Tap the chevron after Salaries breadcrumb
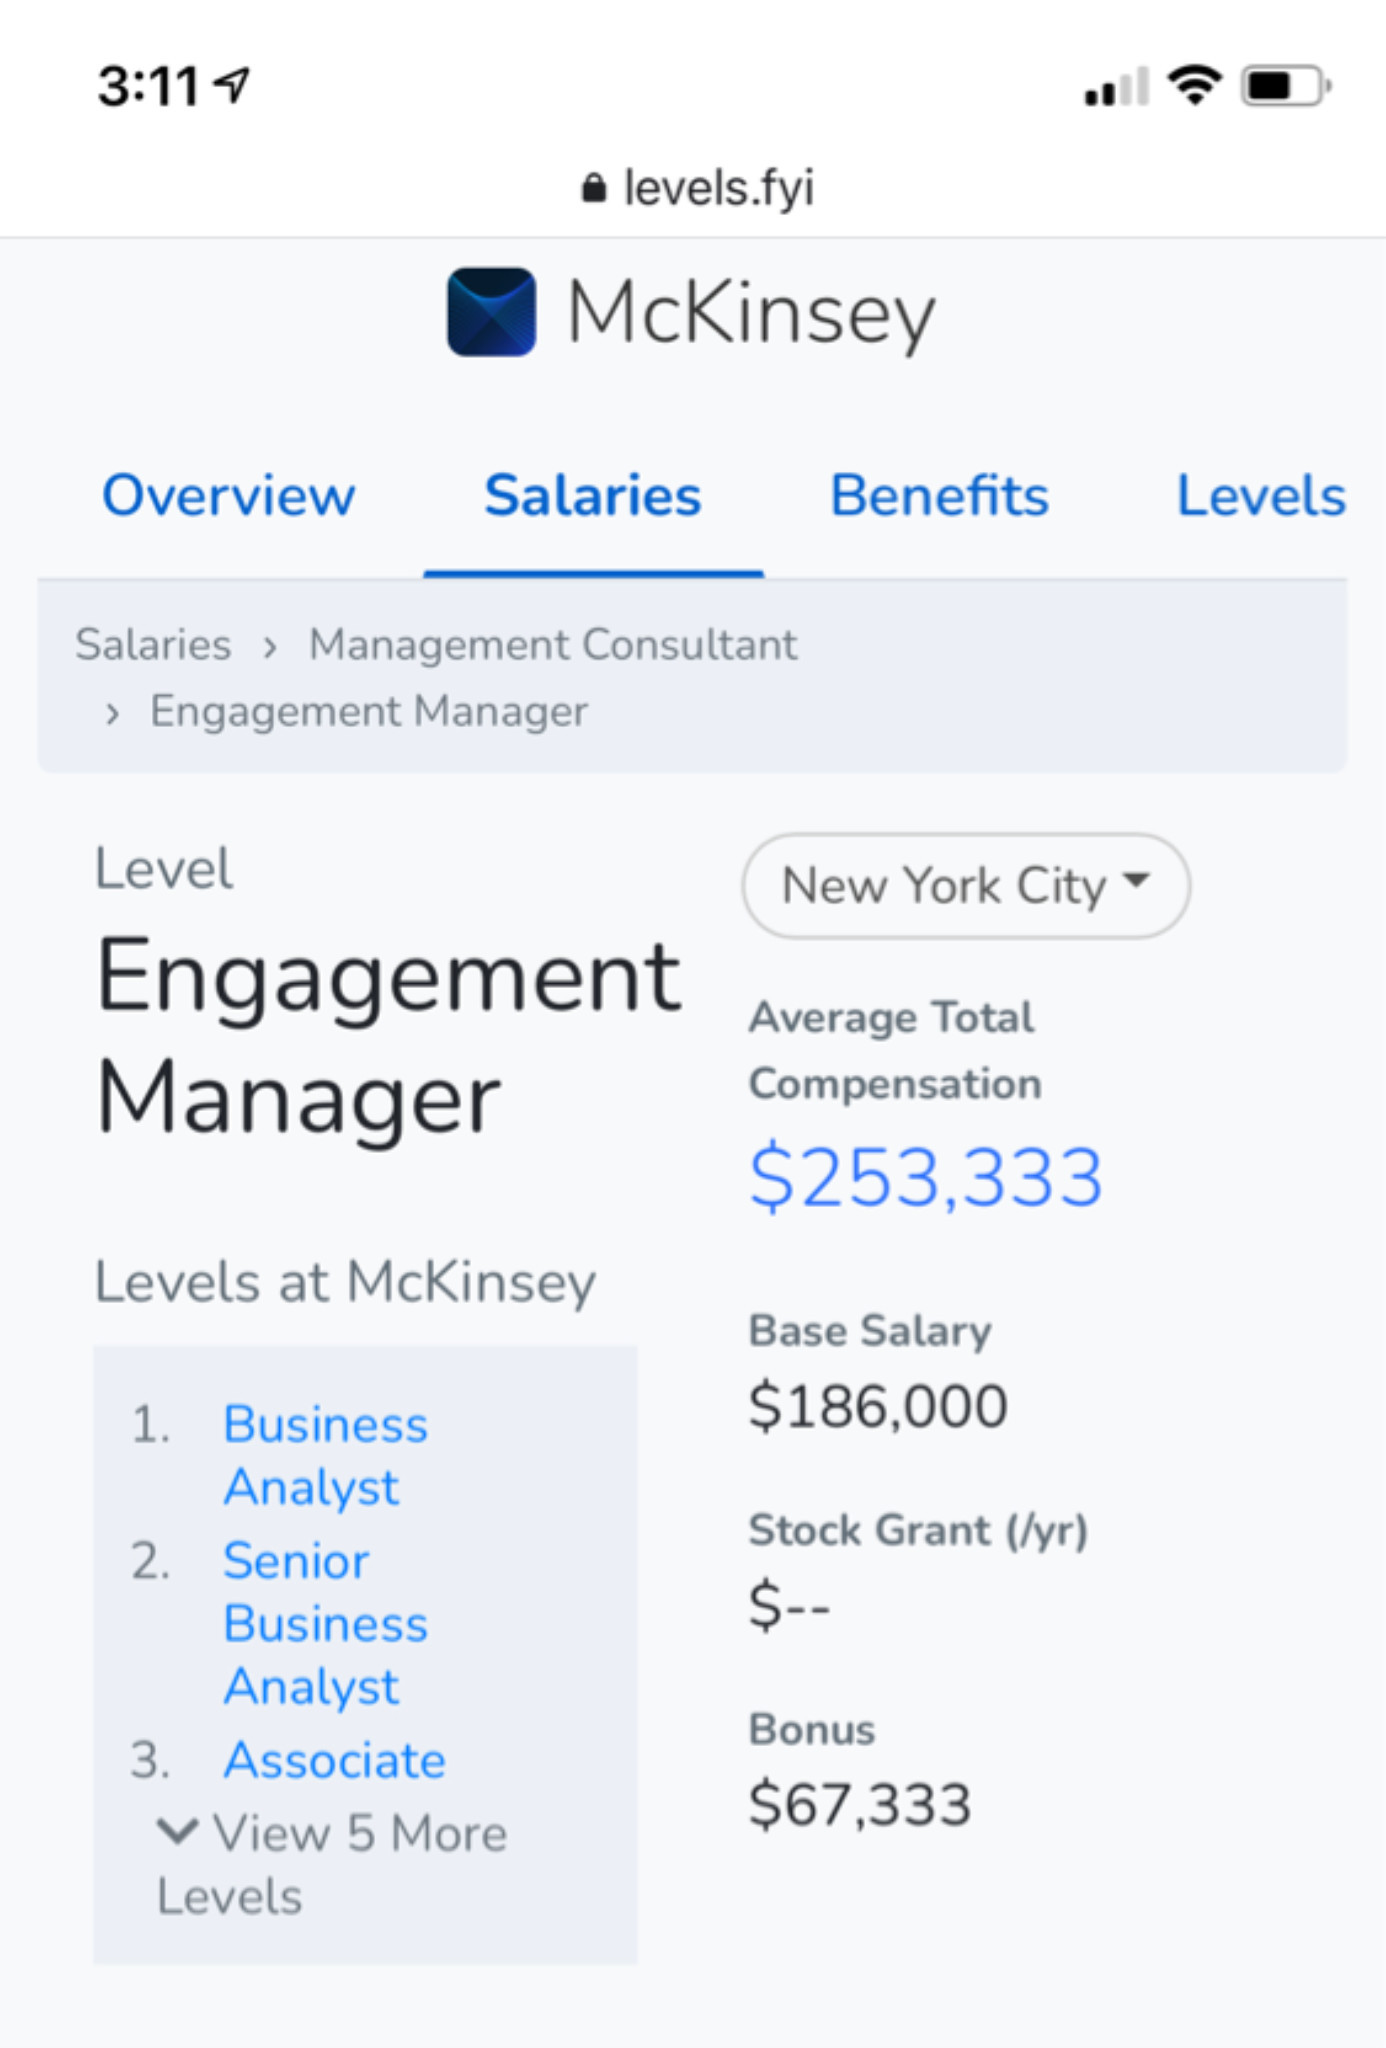This screenshot has height=2048, width=1386. pyautogui.click(x=269, y=647)
